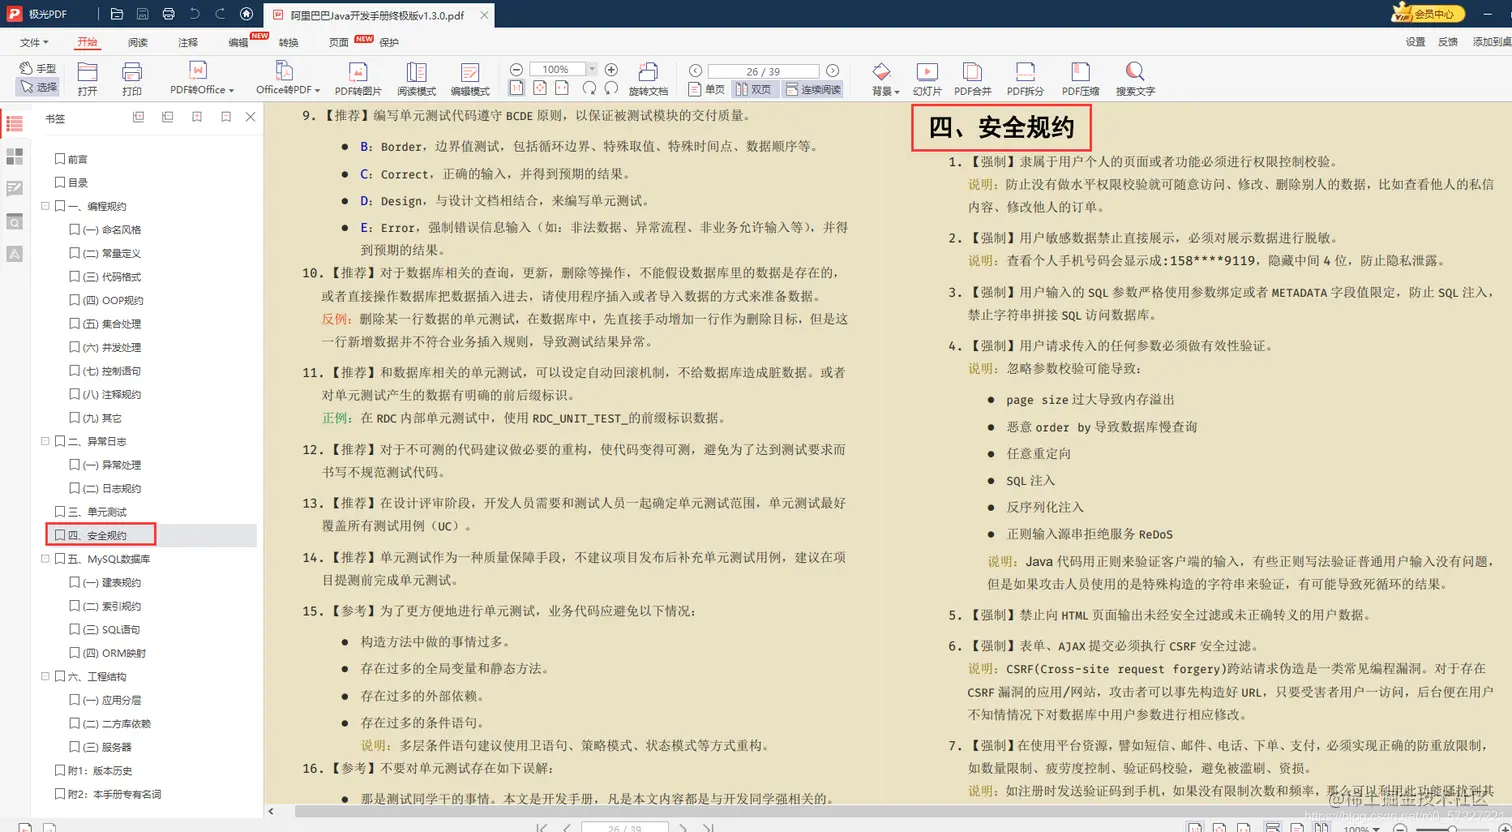1512x832 pixels.
Task: Close the bookmarks panel
Action: [x=251, y=117]
